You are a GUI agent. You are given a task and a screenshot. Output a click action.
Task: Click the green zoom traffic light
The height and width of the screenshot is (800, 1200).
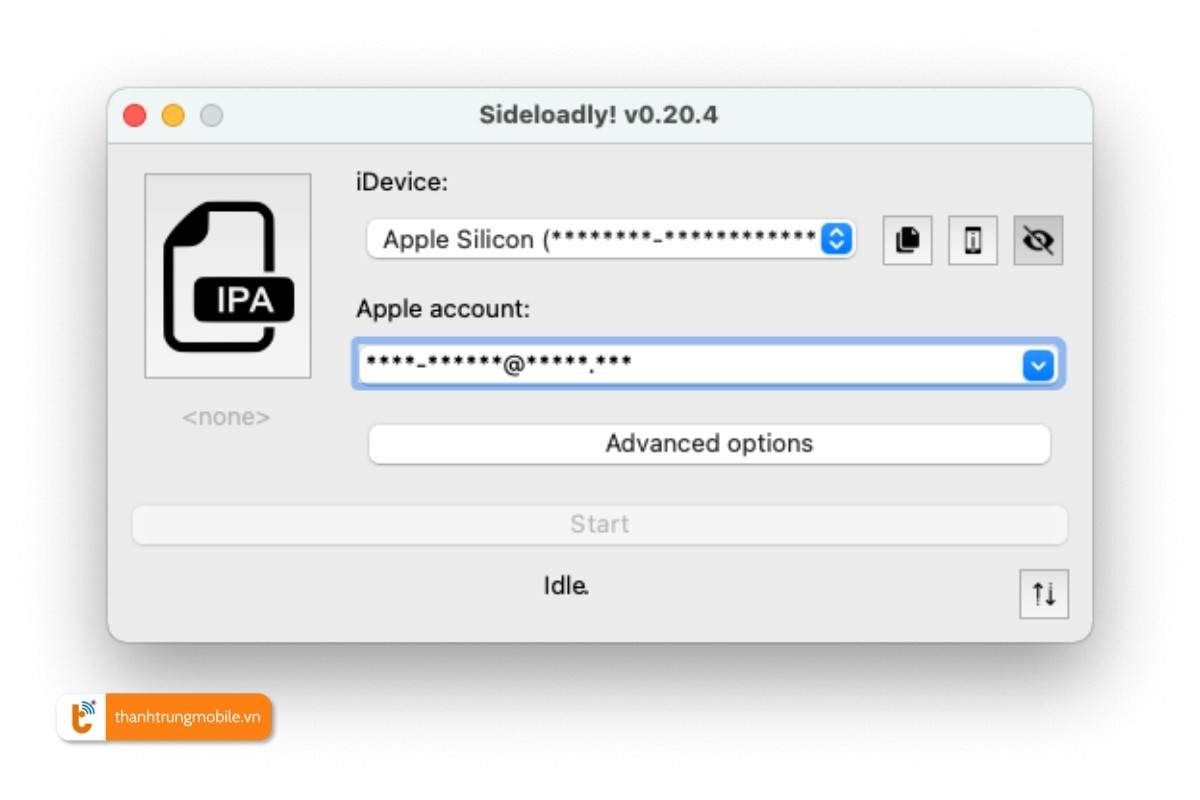click(x=211, y=115)
